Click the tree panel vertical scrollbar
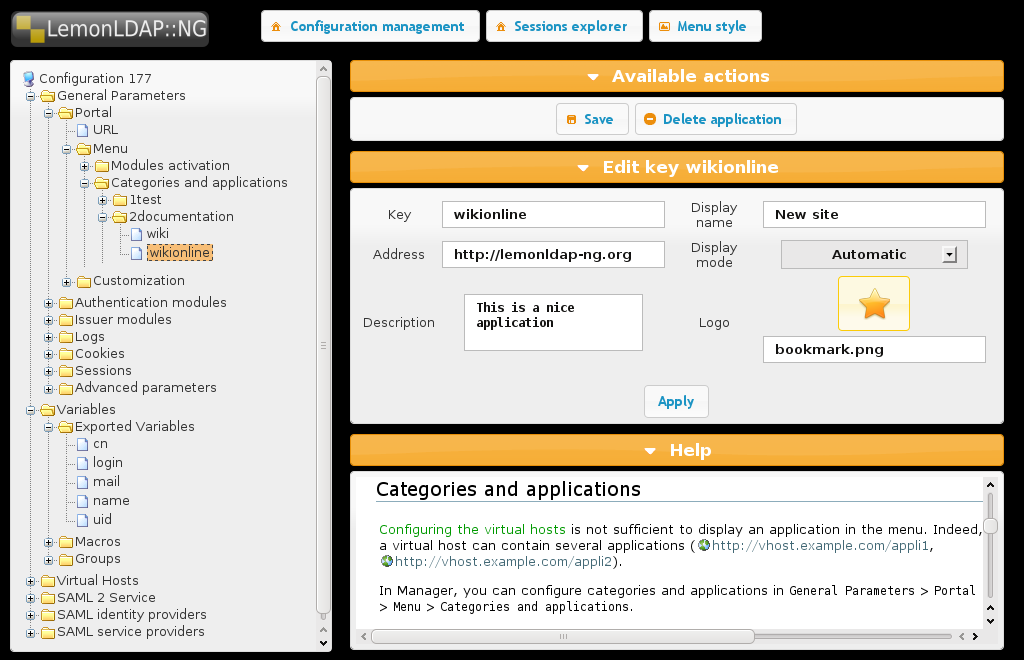This screenshot has height=660, width=1024. click(x=323, y=345)
